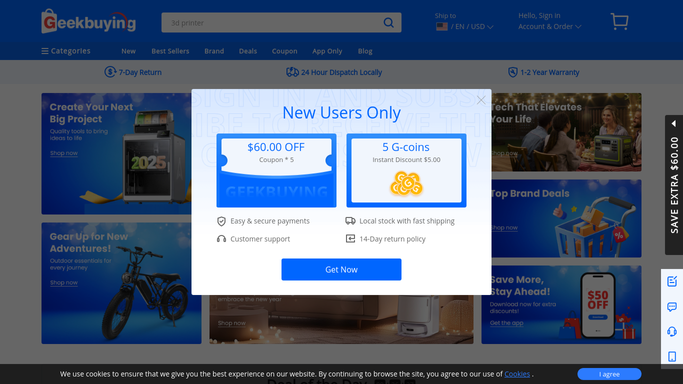Select the Best Sellers menu item

pos(170,51)
